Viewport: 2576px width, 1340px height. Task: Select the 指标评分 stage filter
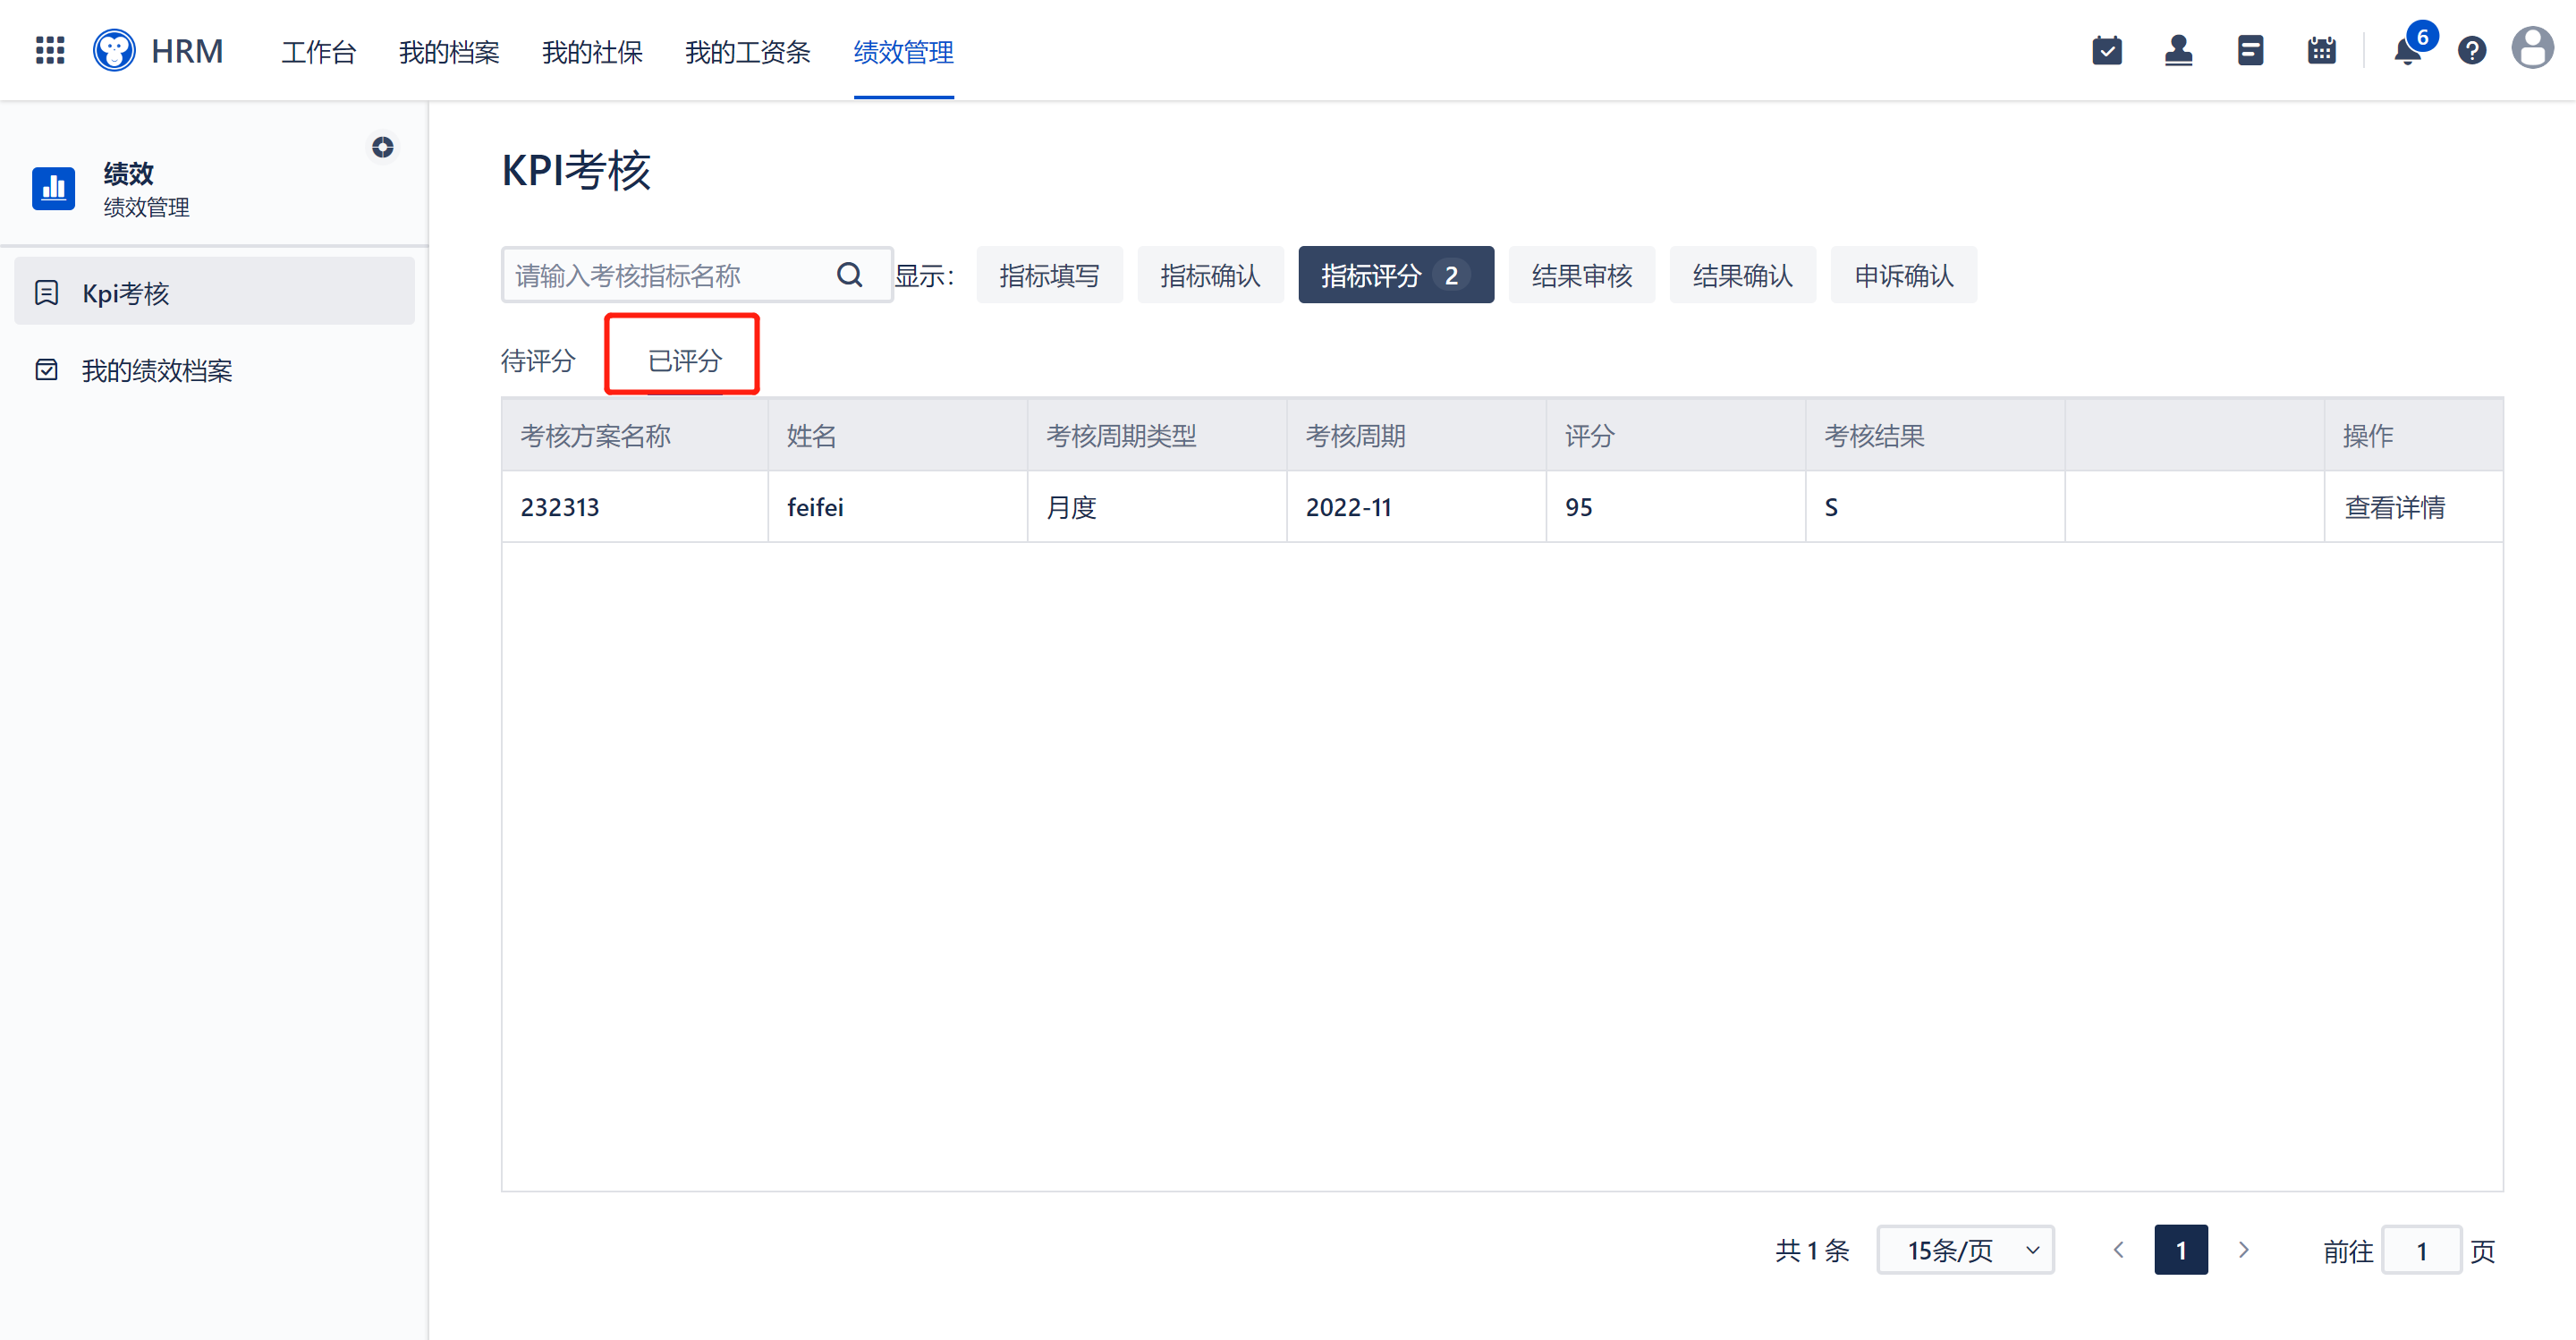tap(1395, 275)
